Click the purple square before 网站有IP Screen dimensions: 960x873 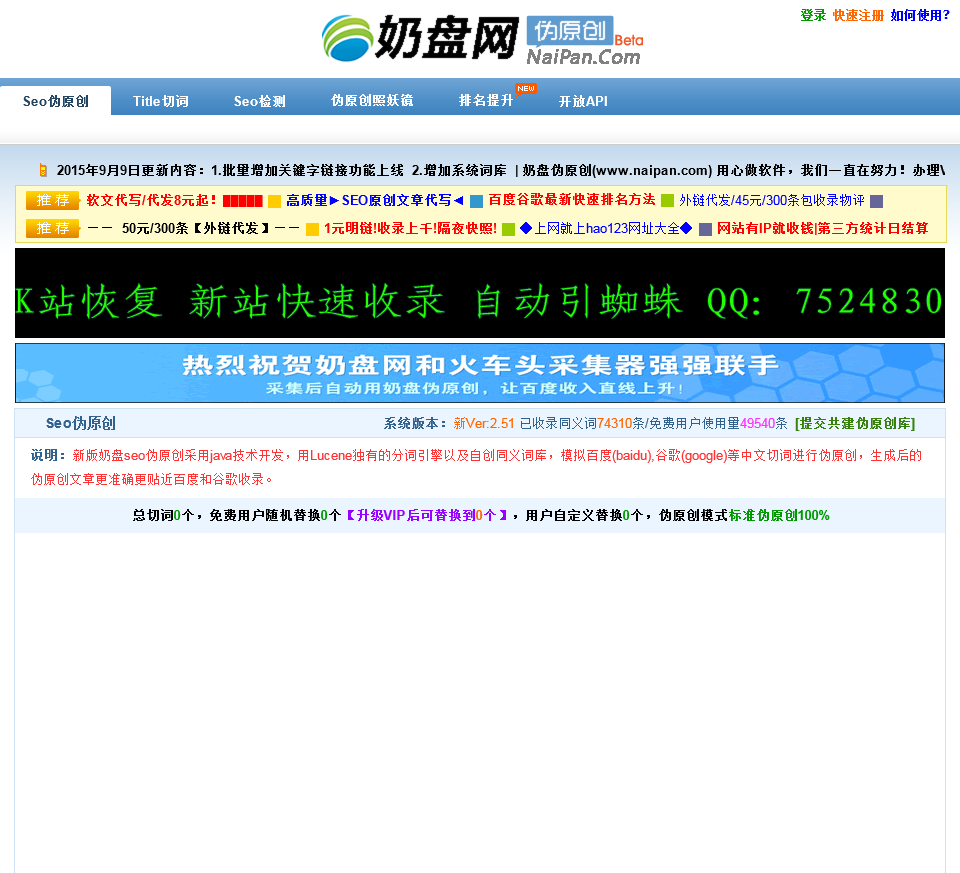705,230
